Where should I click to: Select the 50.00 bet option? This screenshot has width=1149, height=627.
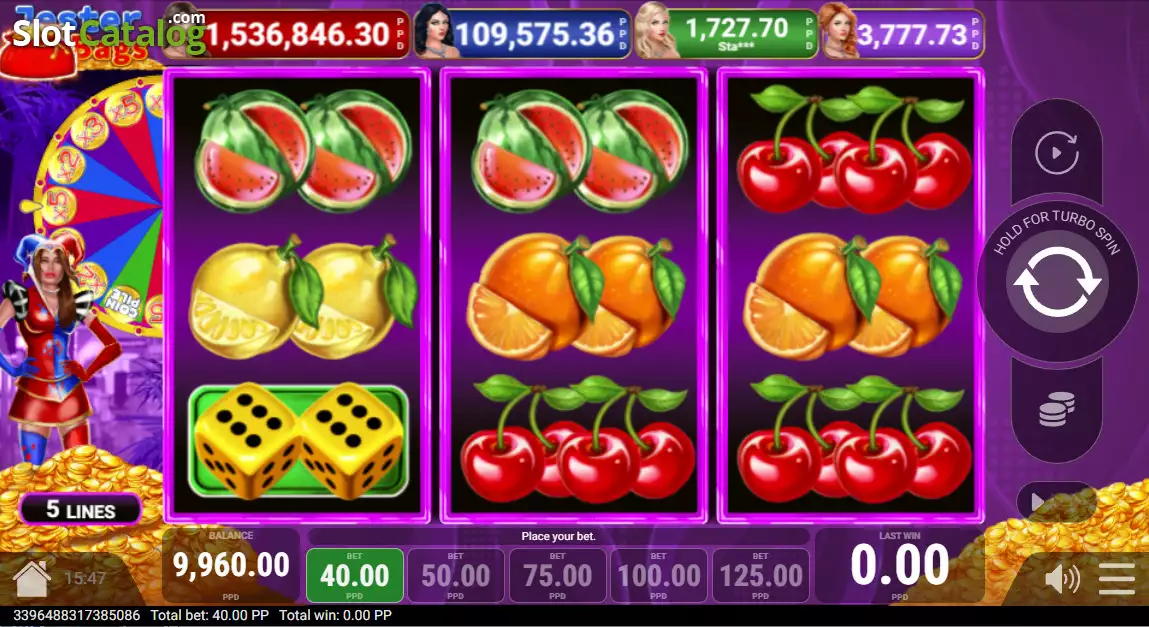(456, 576)
